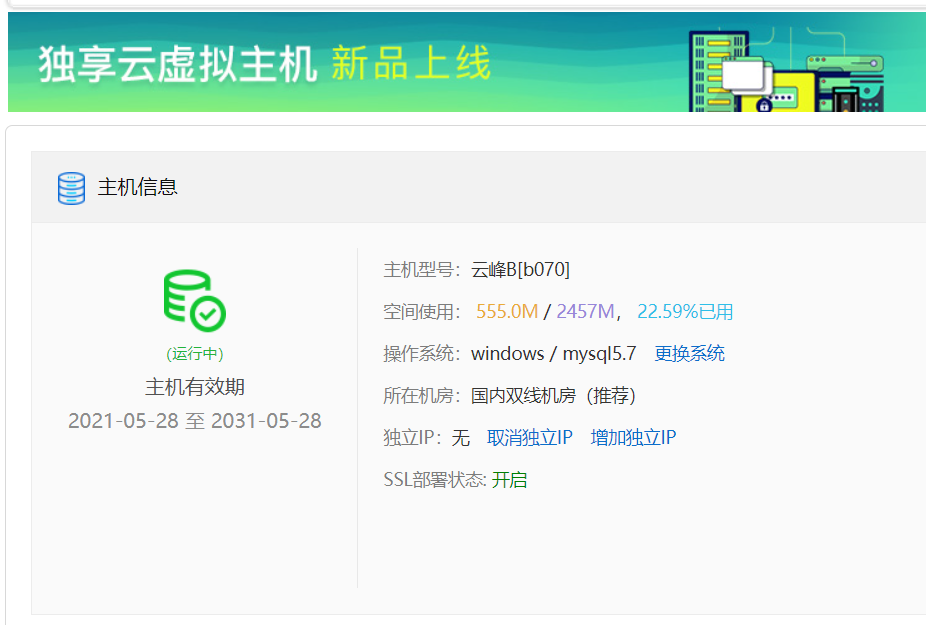Open 更换系统 to change operating system
926x625 pixels.
(x=689, y=353)
